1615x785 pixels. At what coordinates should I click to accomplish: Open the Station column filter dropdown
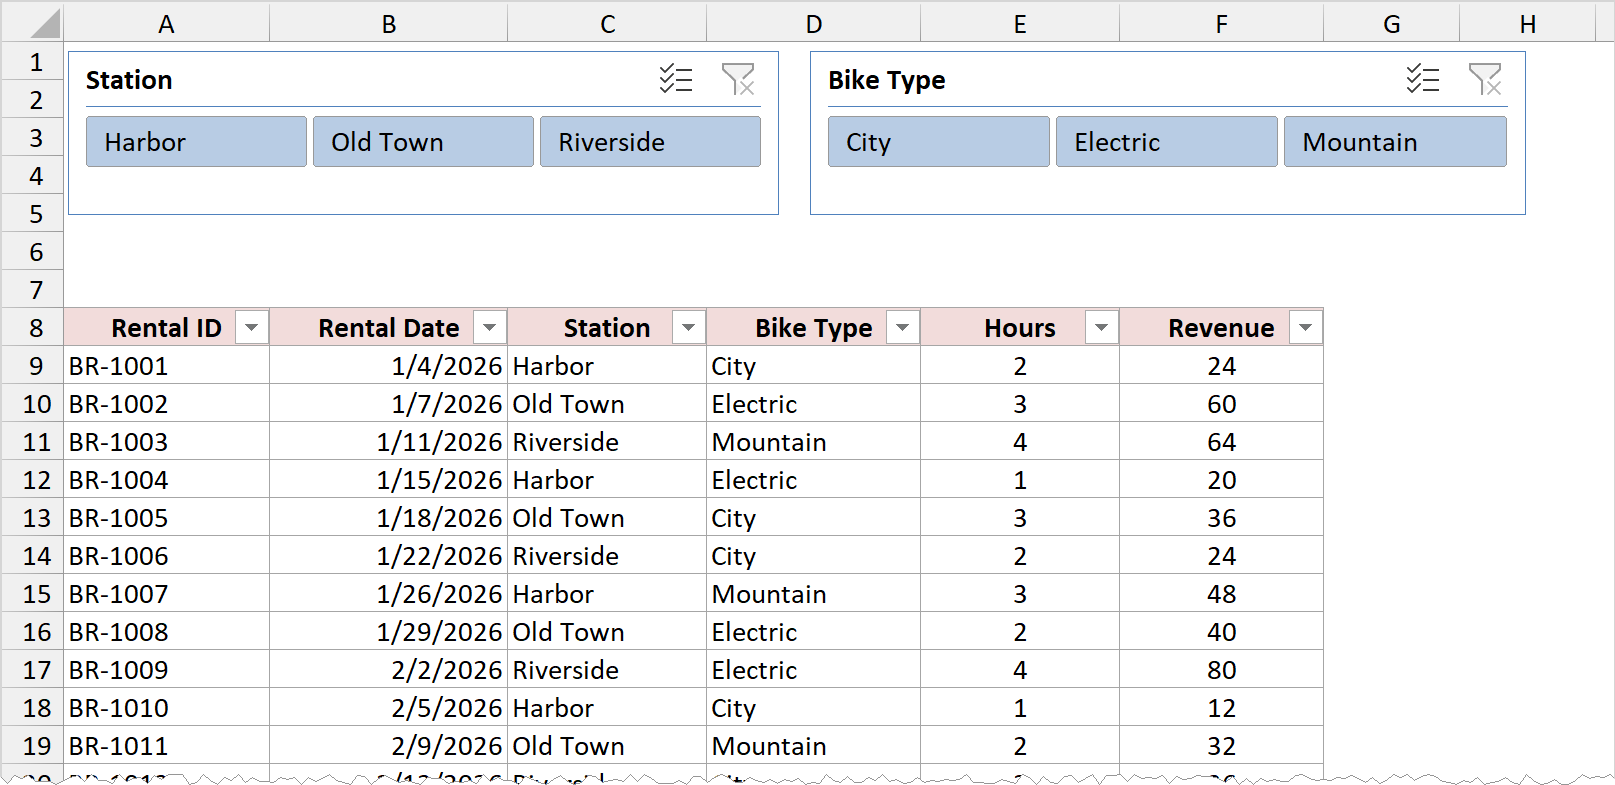688,328
